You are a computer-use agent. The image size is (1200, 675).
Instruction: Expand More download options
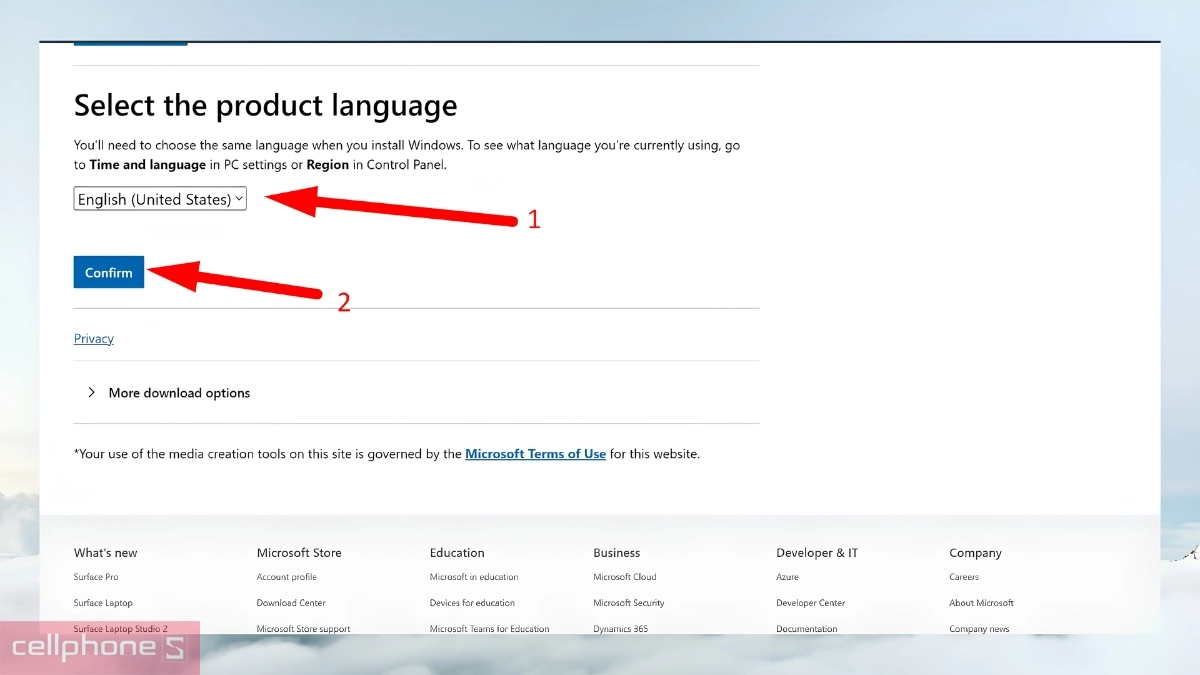pos(169,393)
